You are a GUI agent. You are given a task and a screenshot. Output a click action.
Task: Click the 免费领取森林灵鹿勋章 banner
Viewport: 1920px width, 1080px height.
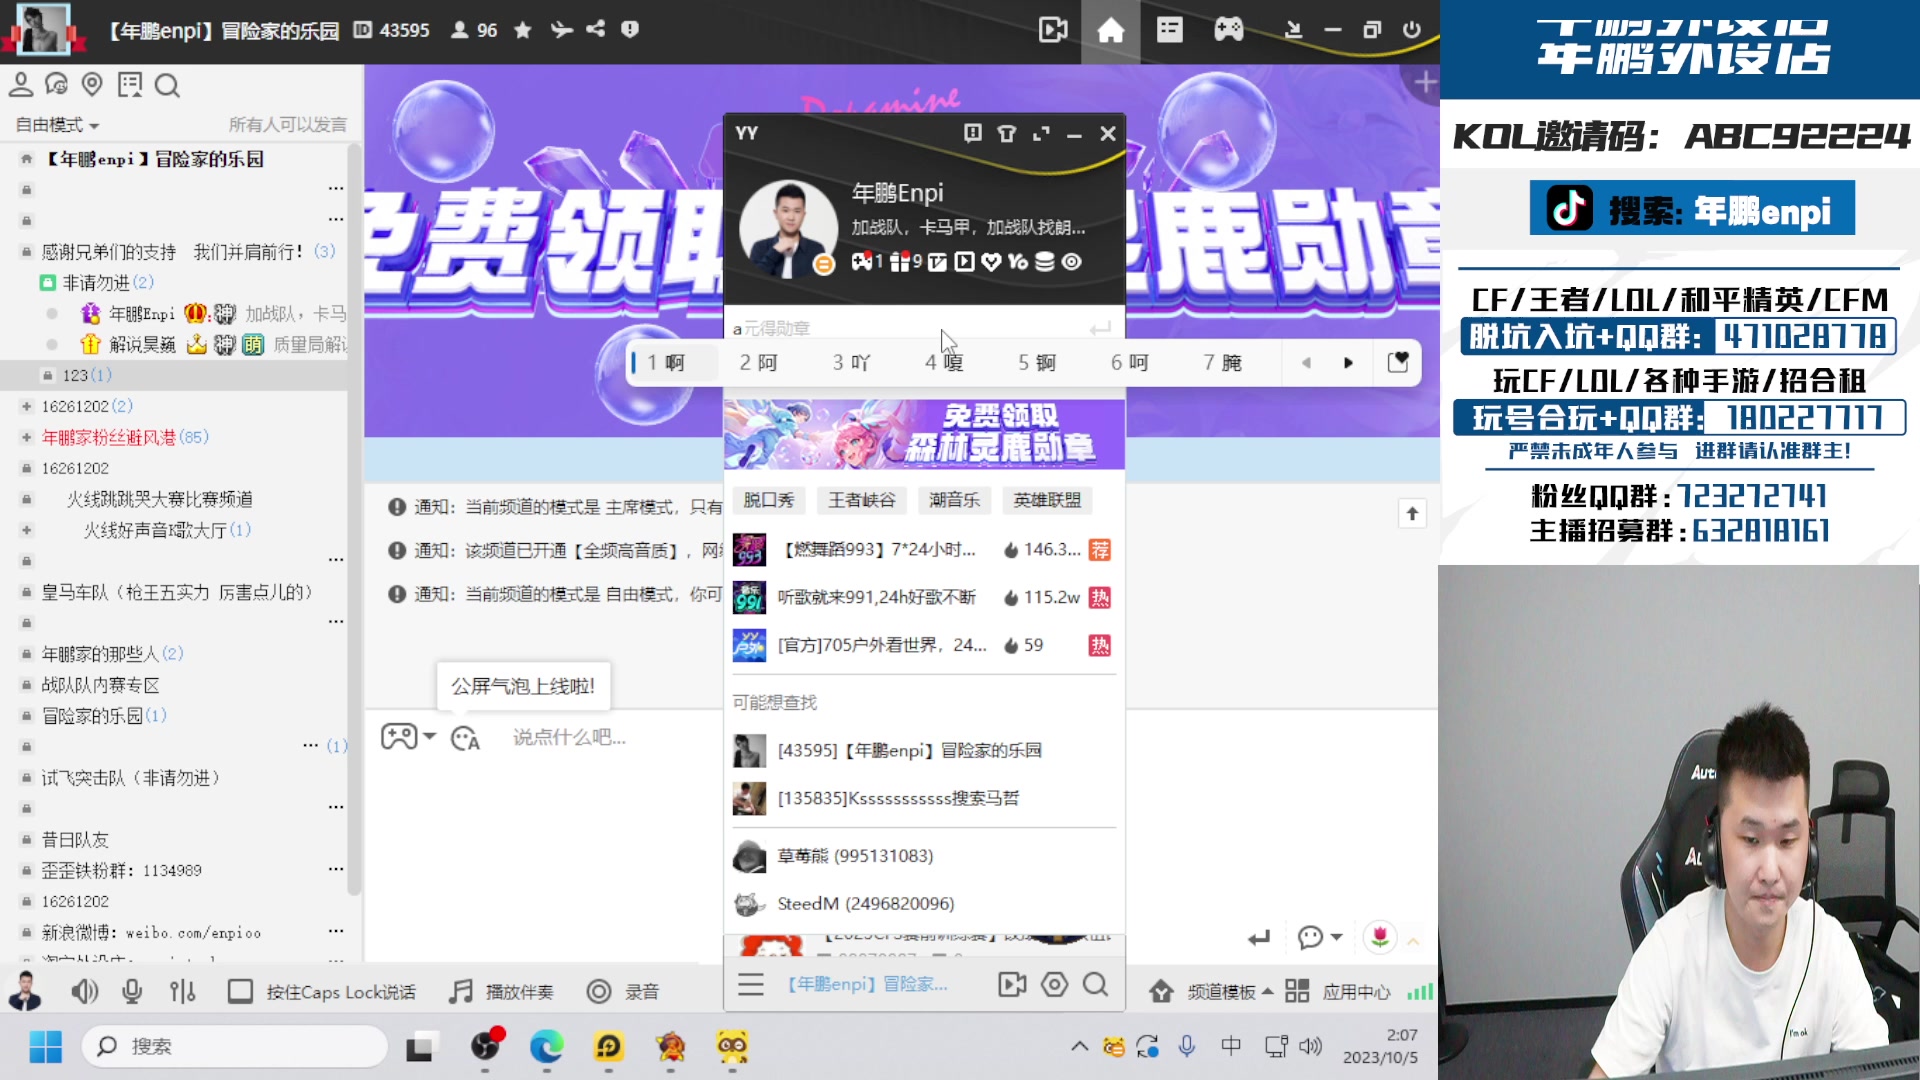point(924,434)
